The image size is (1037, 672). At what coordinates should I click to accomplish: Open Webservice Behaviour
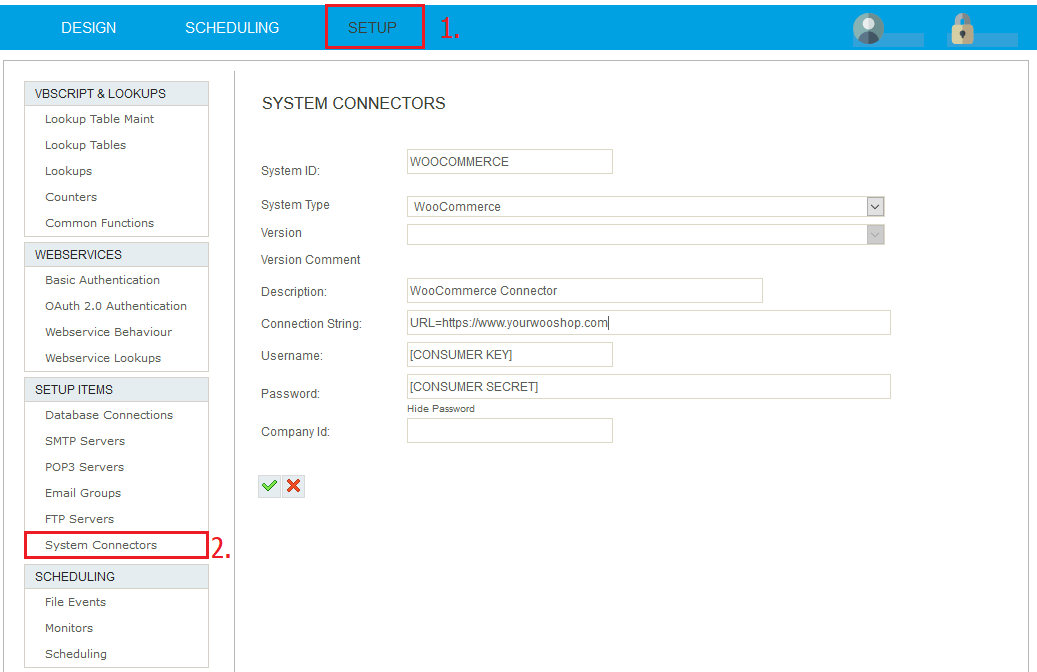coord(108,332)
